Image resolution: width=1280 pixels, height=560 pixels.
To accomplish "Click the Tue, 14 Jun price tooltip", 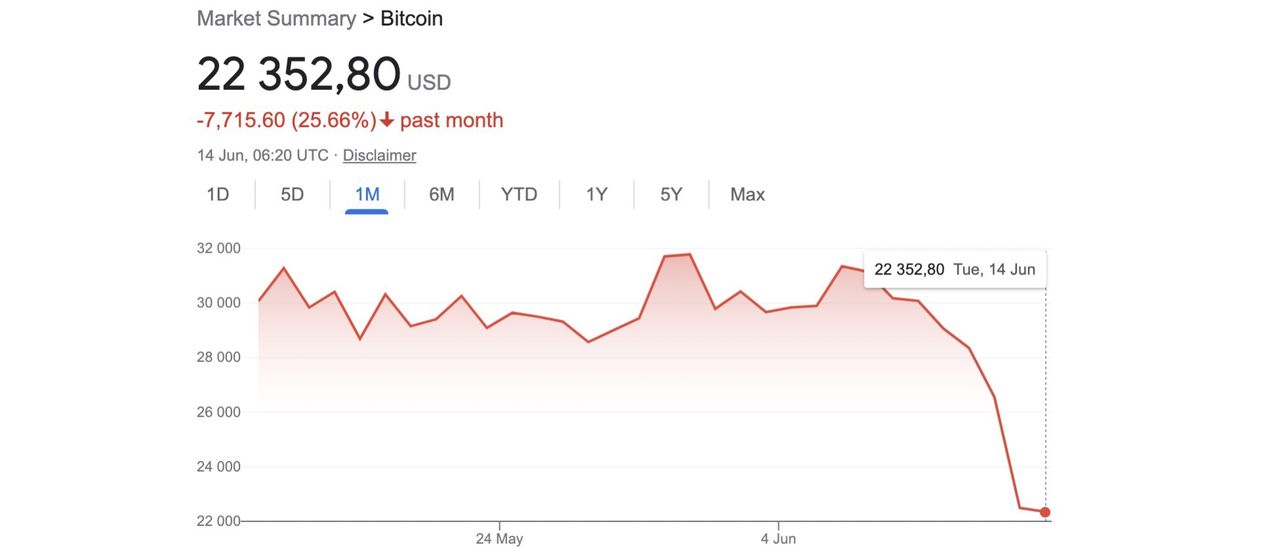I will click(954, 269).
